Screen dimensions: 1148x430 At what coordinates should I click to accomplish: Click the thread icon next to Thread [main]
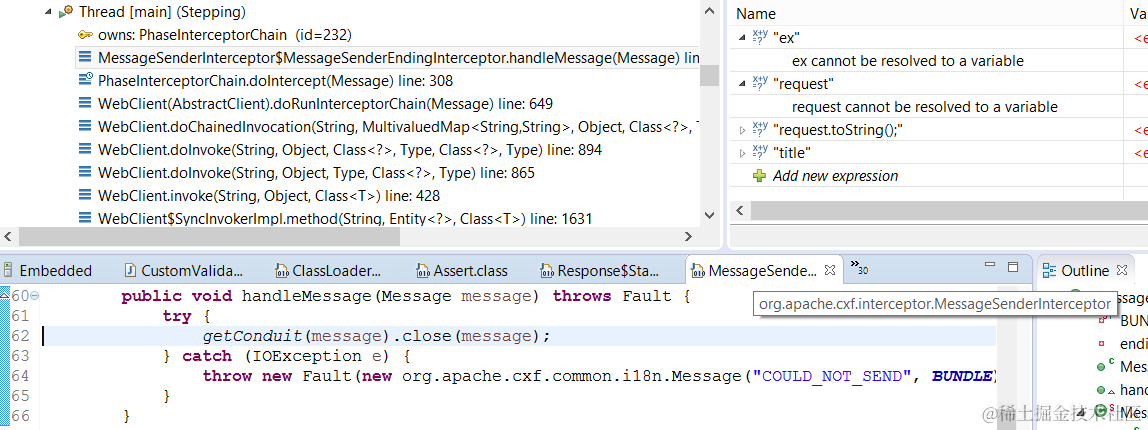pos(66,12)
